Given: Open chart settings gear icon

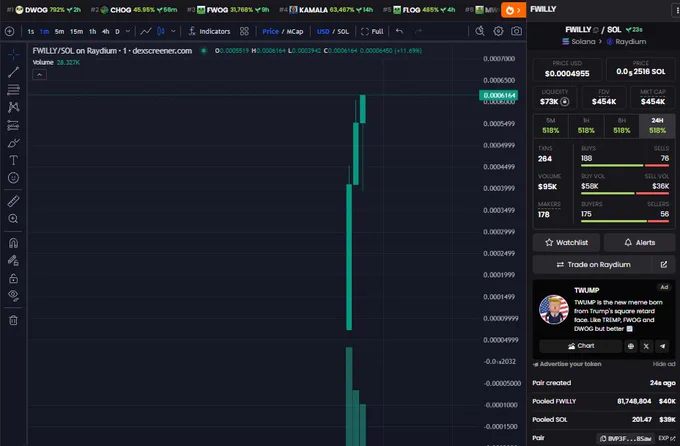Looking at the screenshot, I should pos(498,31).
